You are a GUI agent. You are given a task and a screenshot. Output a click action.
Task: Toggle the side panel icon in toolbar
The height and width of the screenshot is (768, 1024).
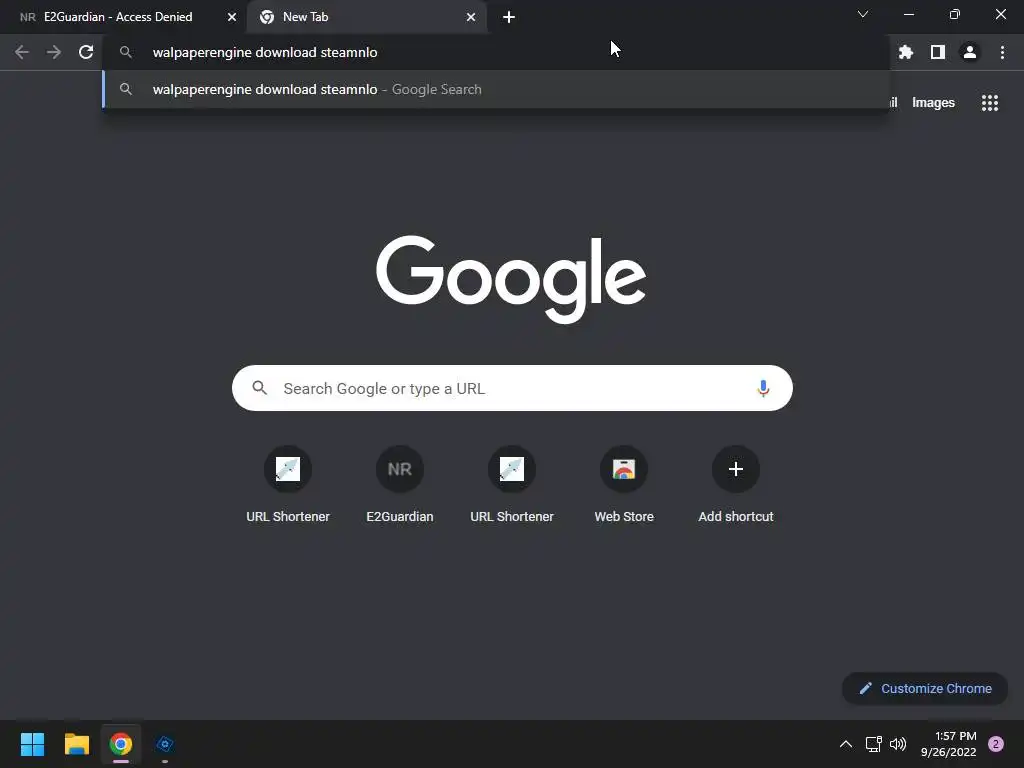(x=938, y=52)
